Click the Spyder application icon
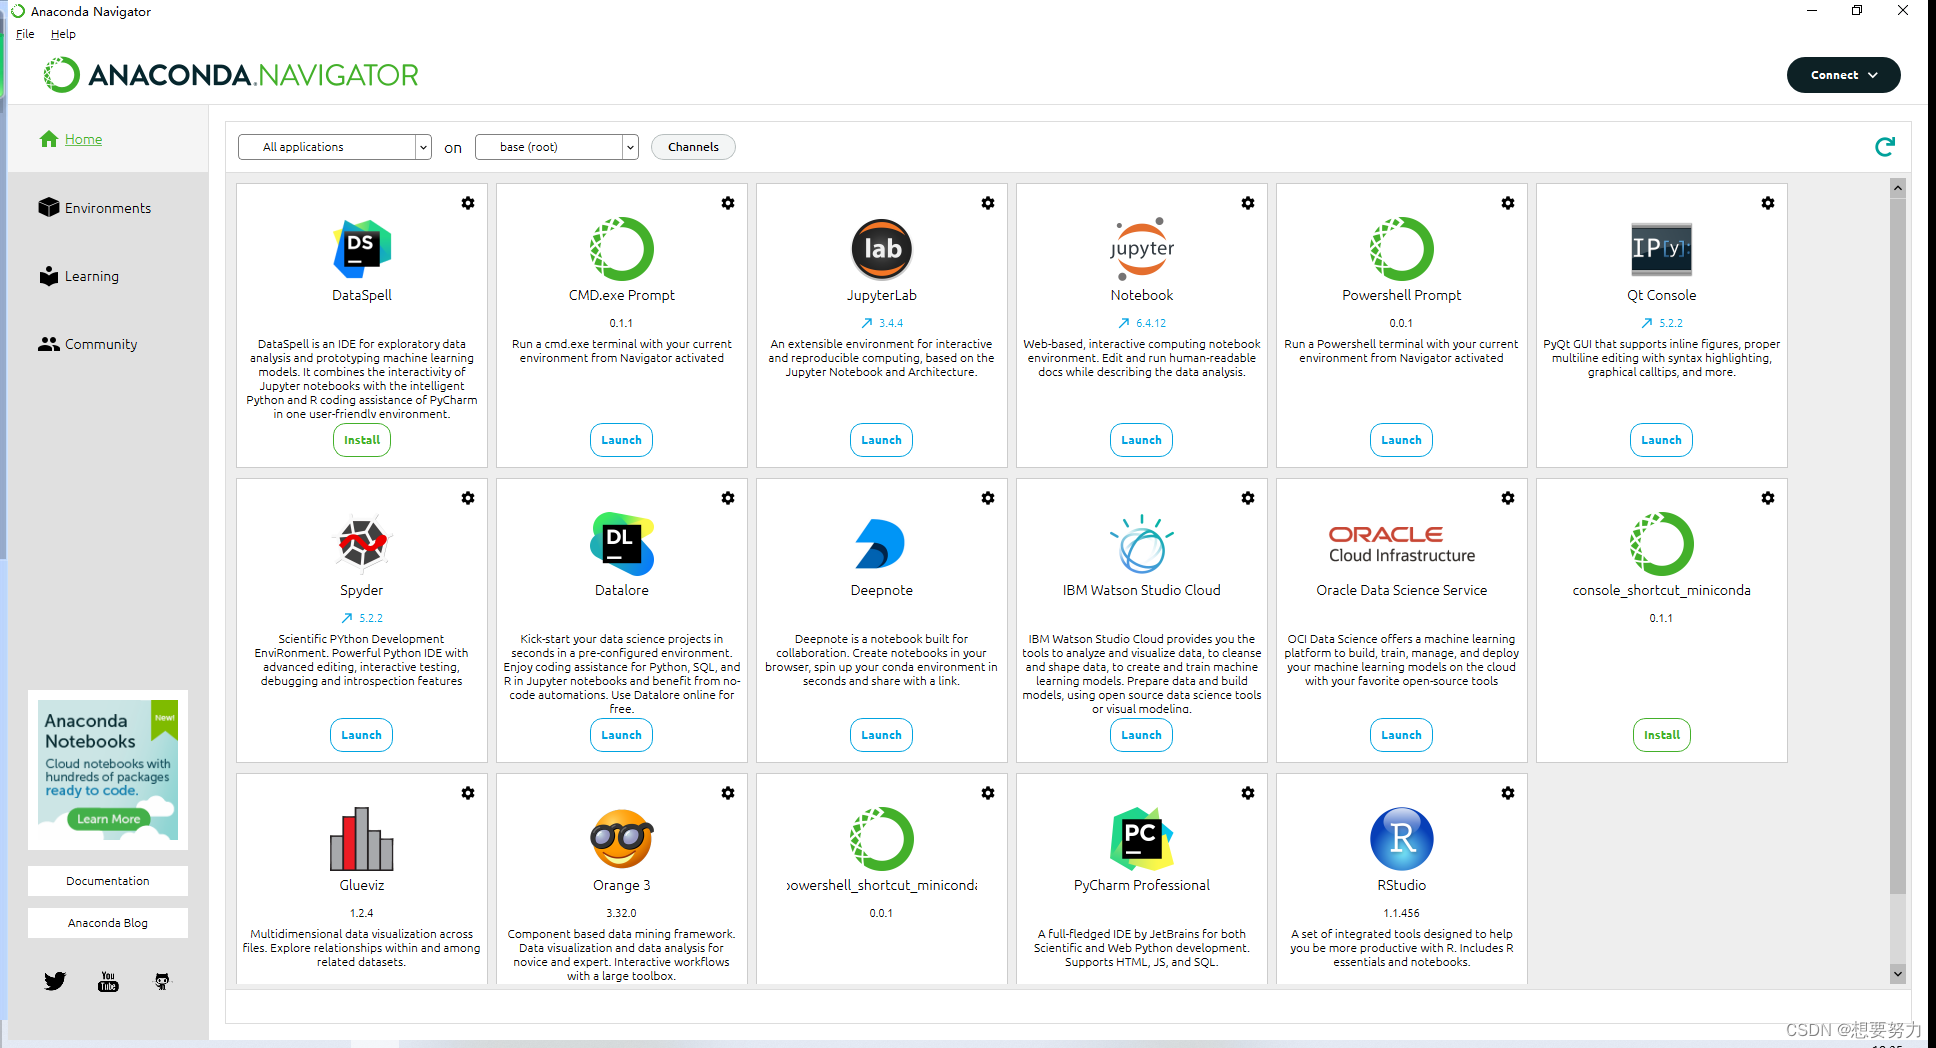This screenshot has height=1048, width=1936. [362, 543]
